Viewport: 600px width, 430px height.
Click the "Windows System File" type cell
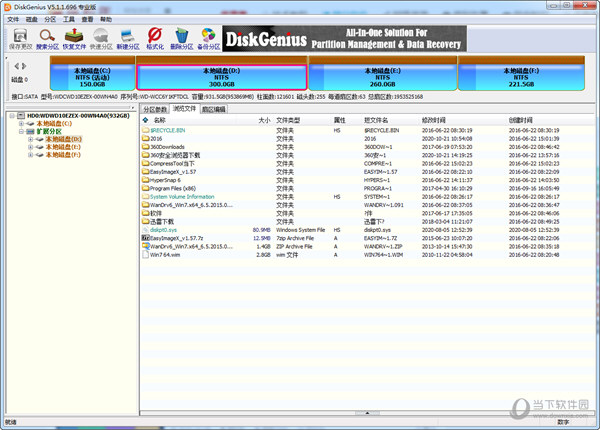tap(300, 230)
